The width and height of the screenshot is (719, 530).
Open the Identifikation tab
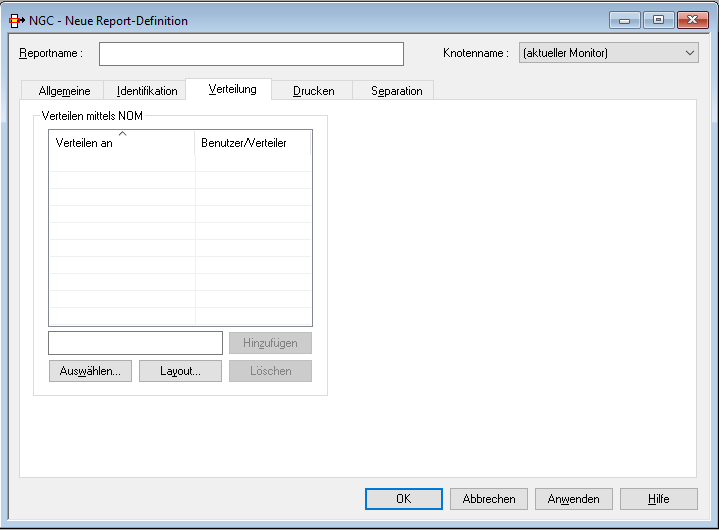point(147,91)
